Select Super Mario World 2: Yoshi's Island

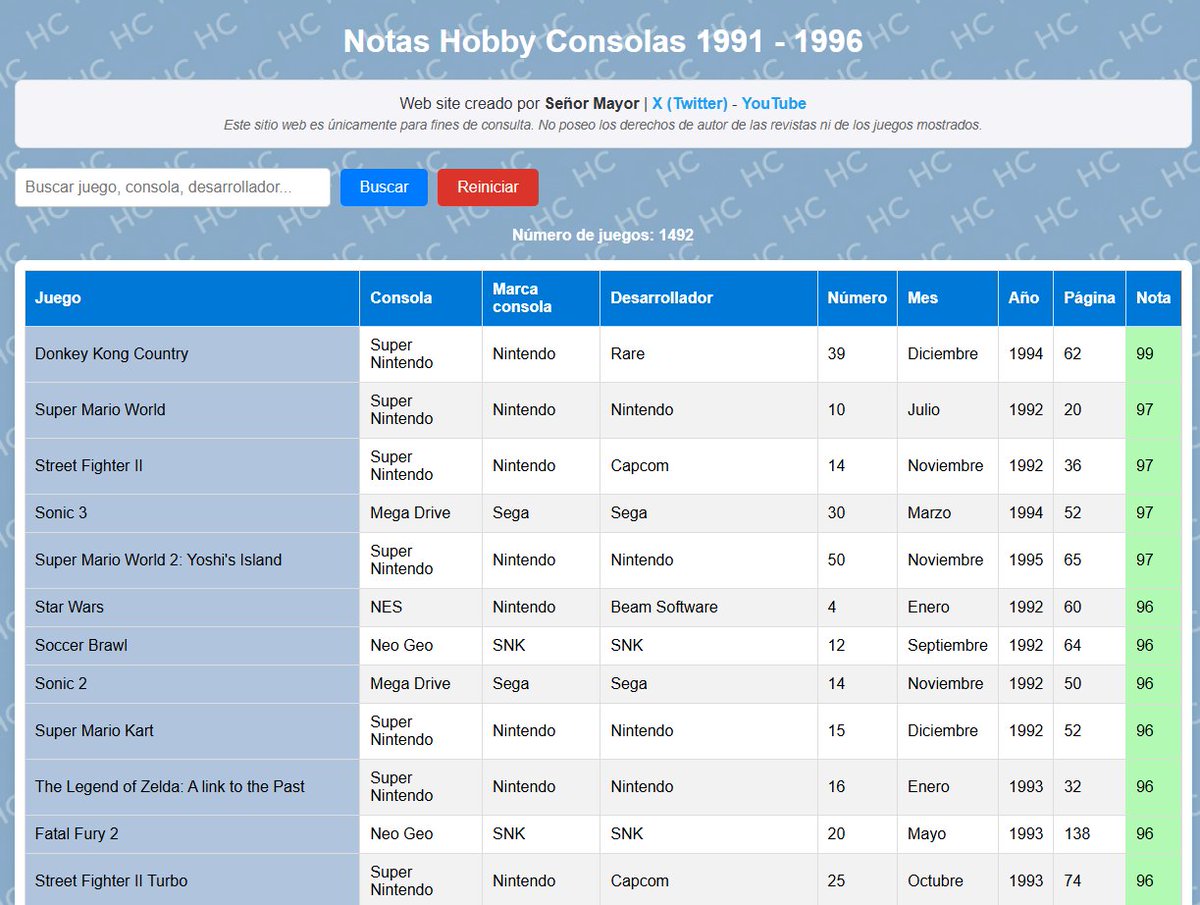(x=192, y=560)
